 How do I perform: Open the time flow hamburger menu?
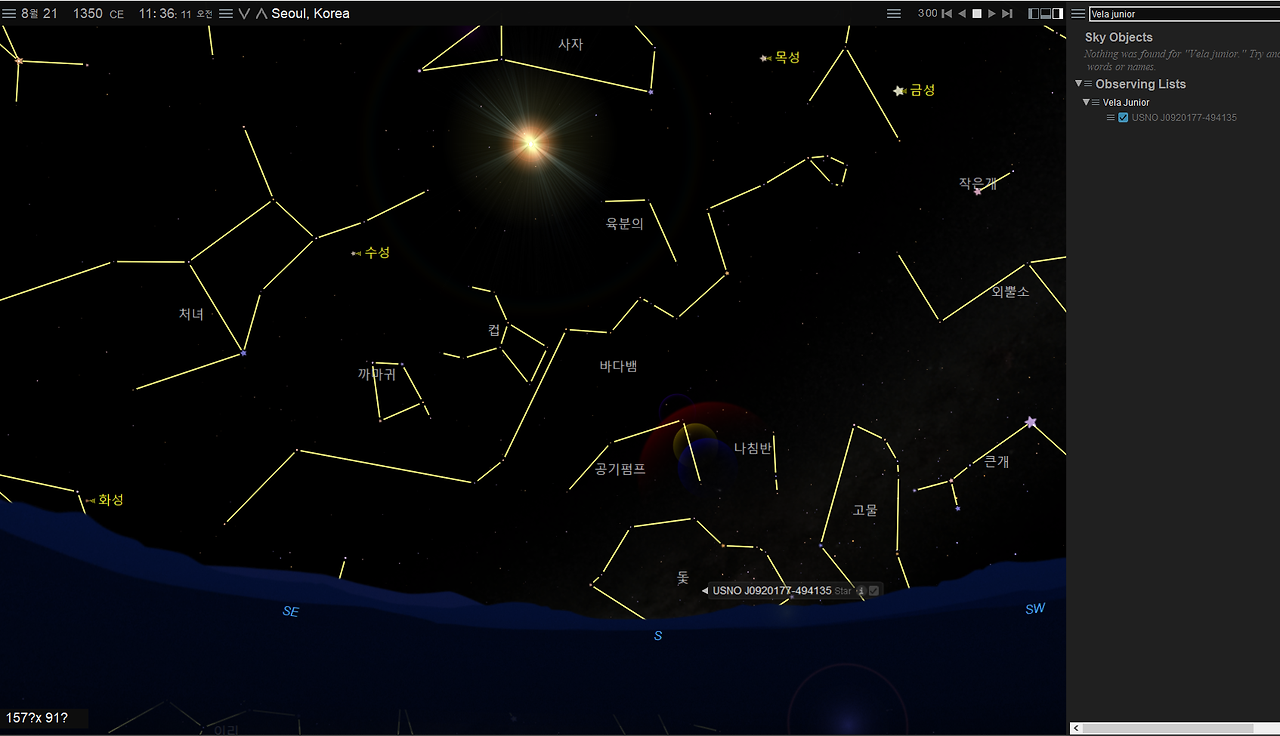coord(894,14)
